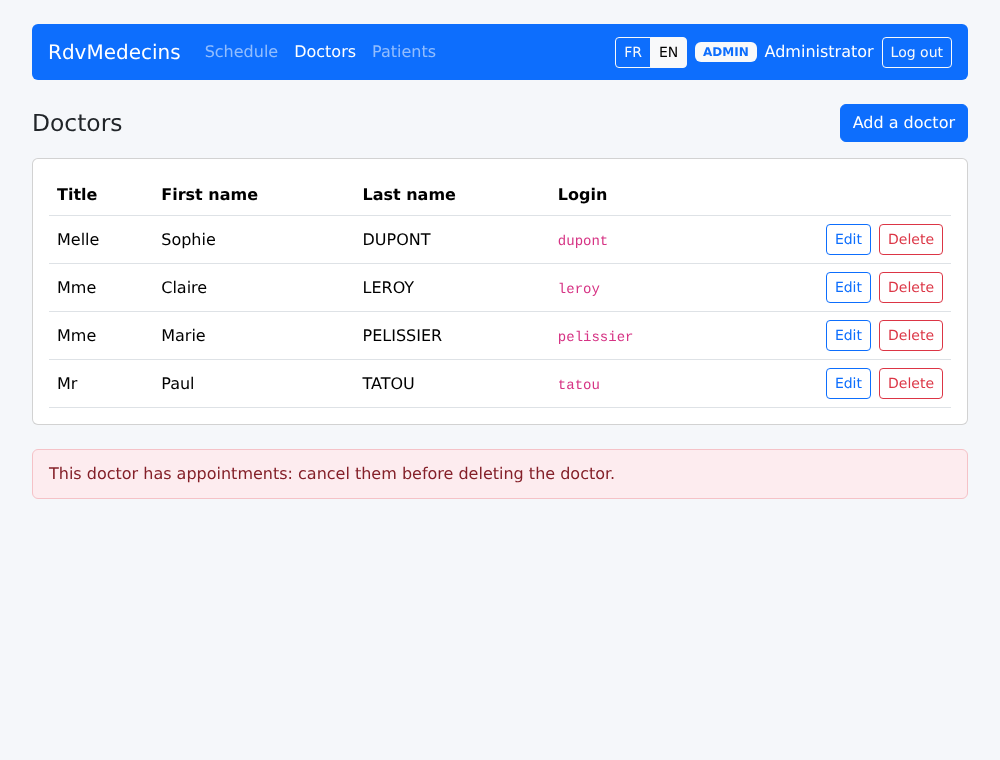Click the Administrator user name
The width and height of the screenshot is (1000, 760).
click(x=819, y=52)
